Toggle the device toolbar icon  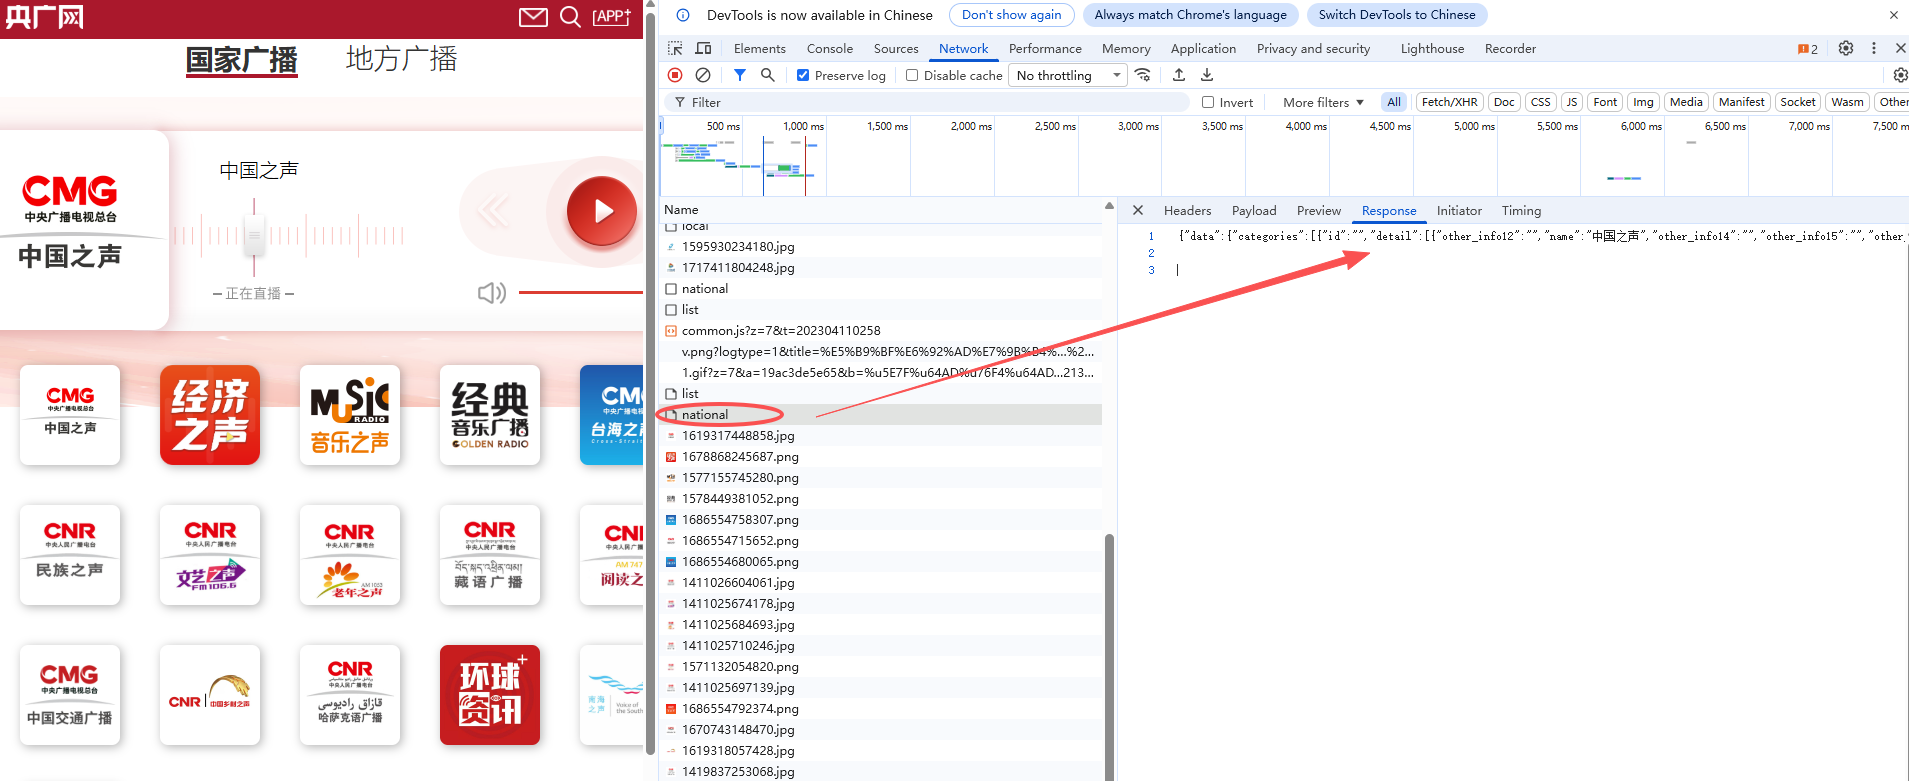click(x=703, y=48)
